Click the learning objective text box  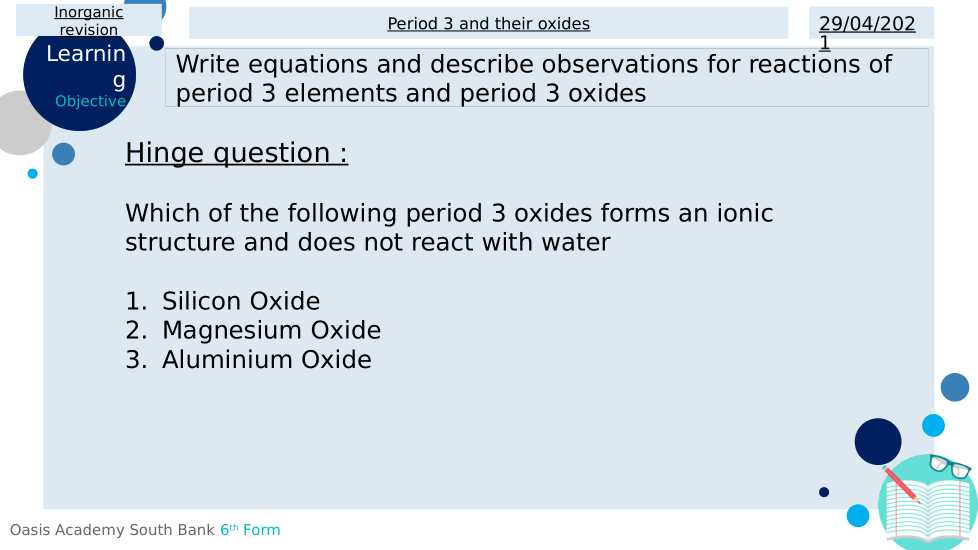(x=546, y=78)
